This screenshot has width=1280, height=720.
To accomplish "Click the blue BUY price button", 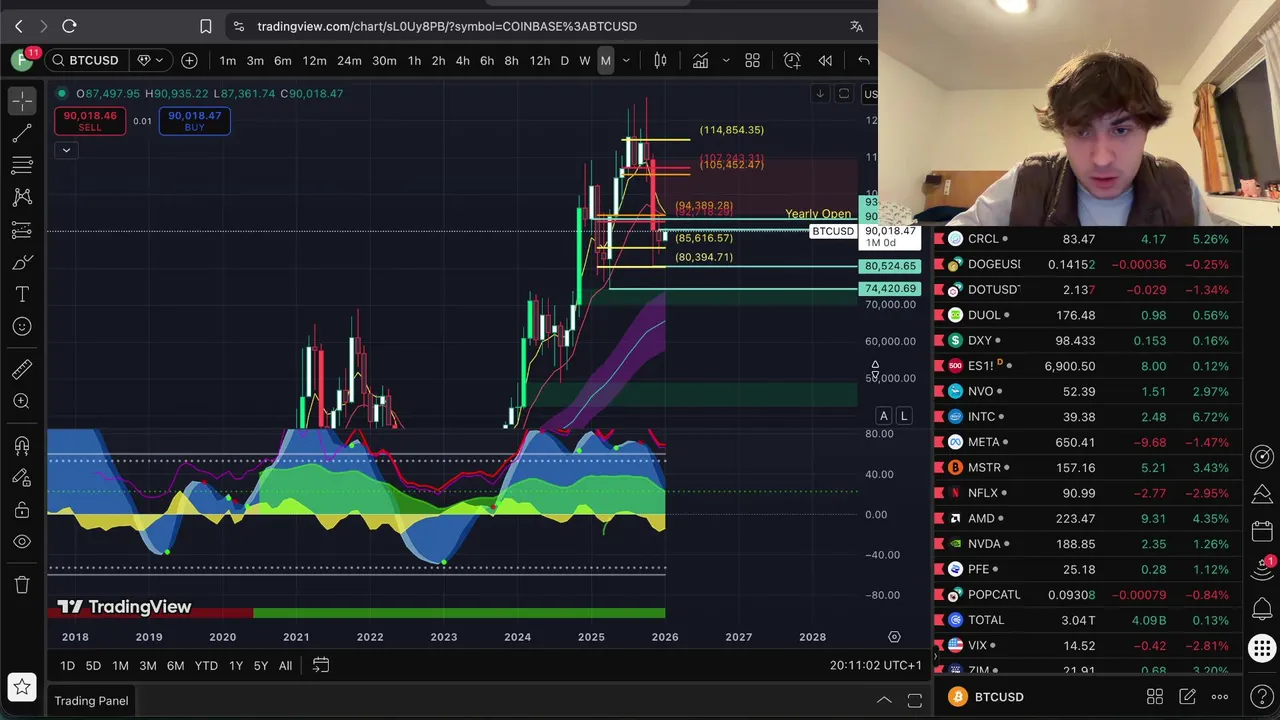I will click(x=194, y=121).
